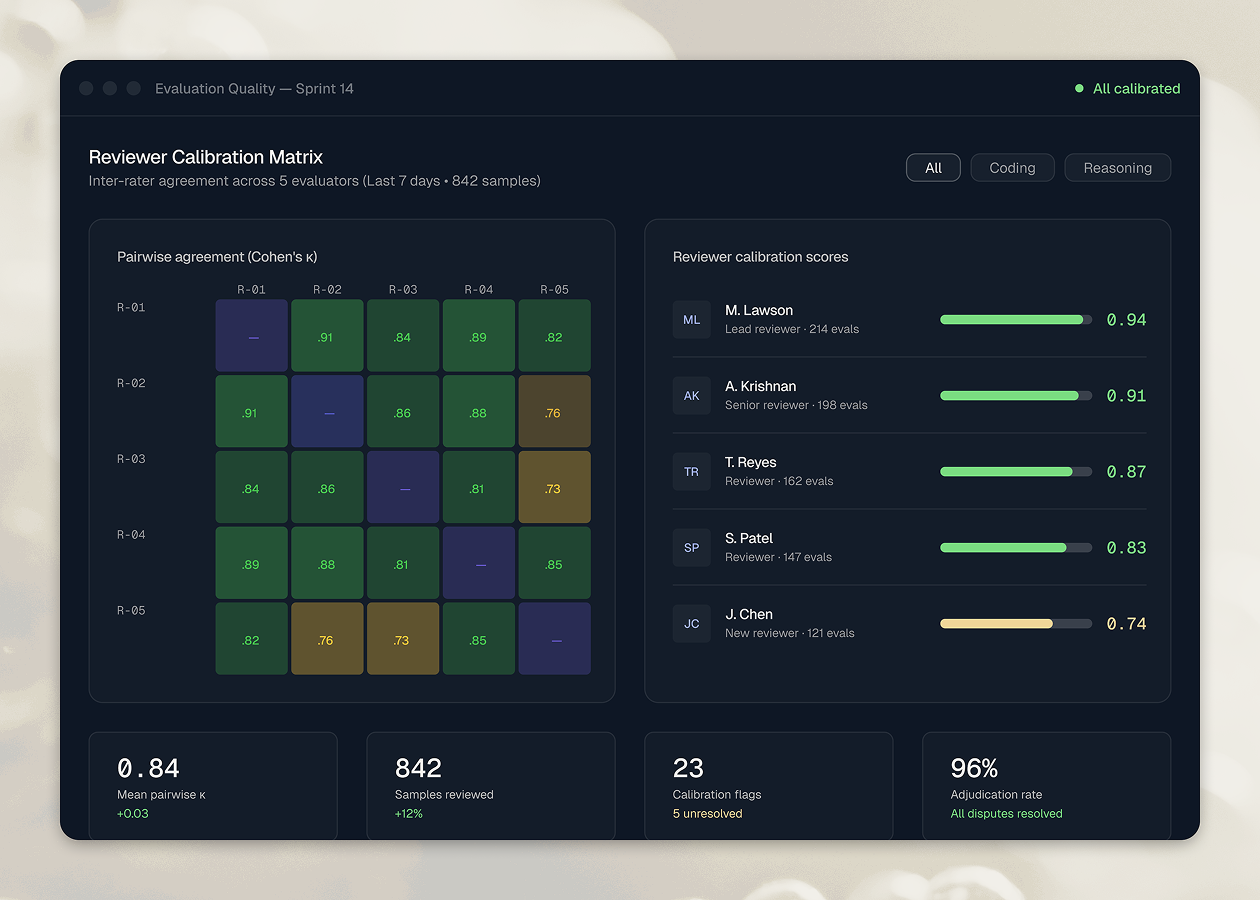Click the R-04 column header

click(x=479, y=290)
